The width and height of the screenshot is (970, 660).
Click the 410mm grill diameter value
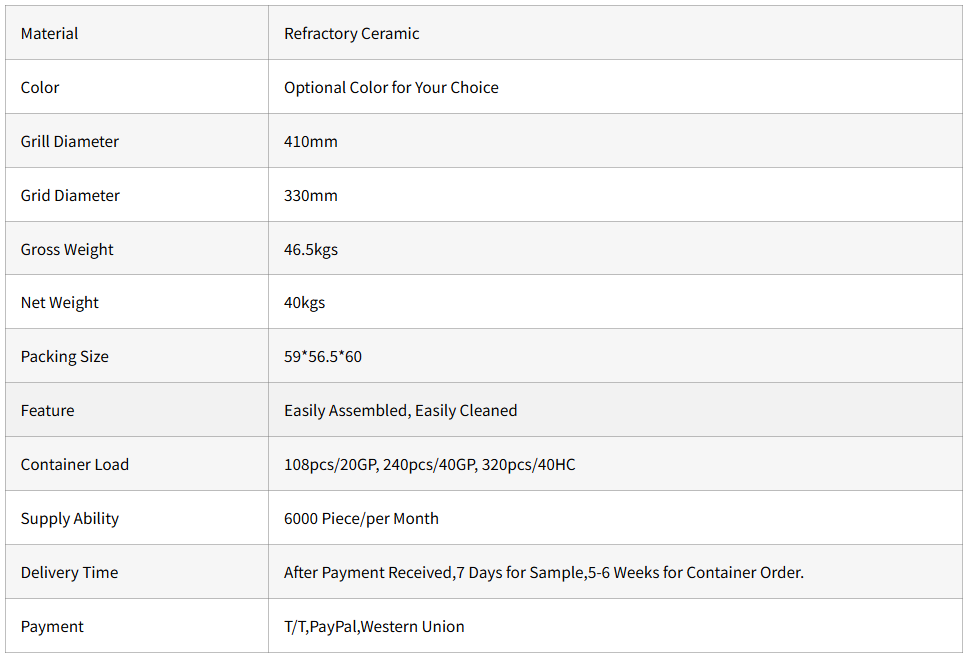pyautogui.click(x=311, y=142)
